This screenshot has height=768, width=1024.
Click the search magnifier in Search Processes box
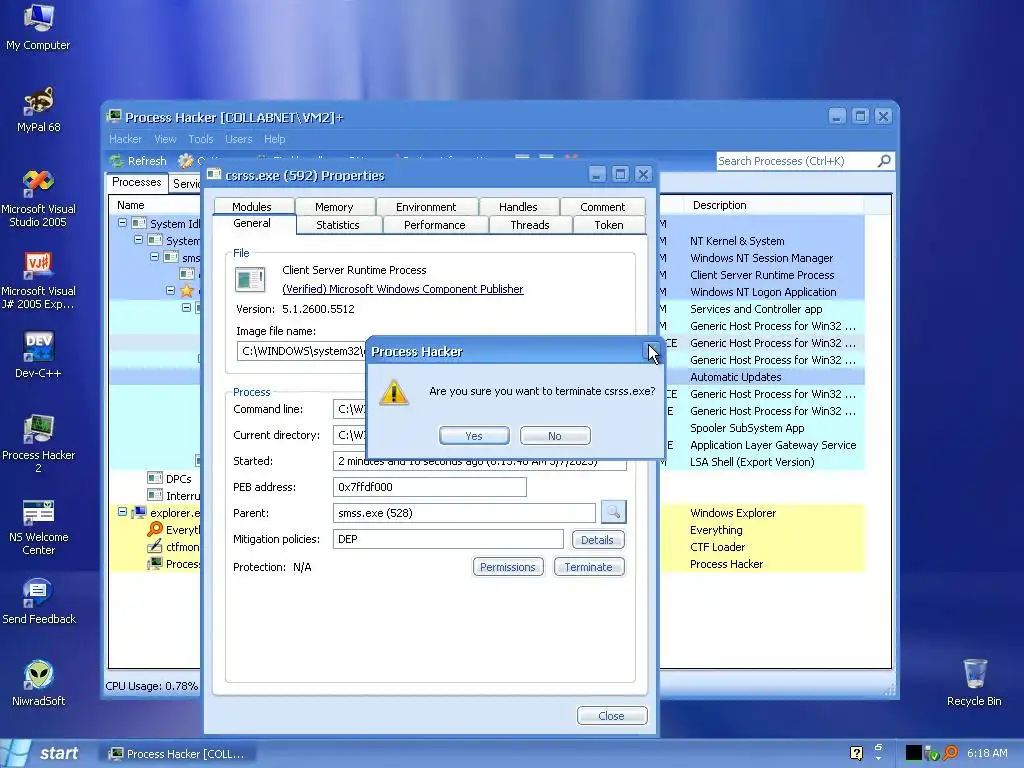(x=884, y=161)
